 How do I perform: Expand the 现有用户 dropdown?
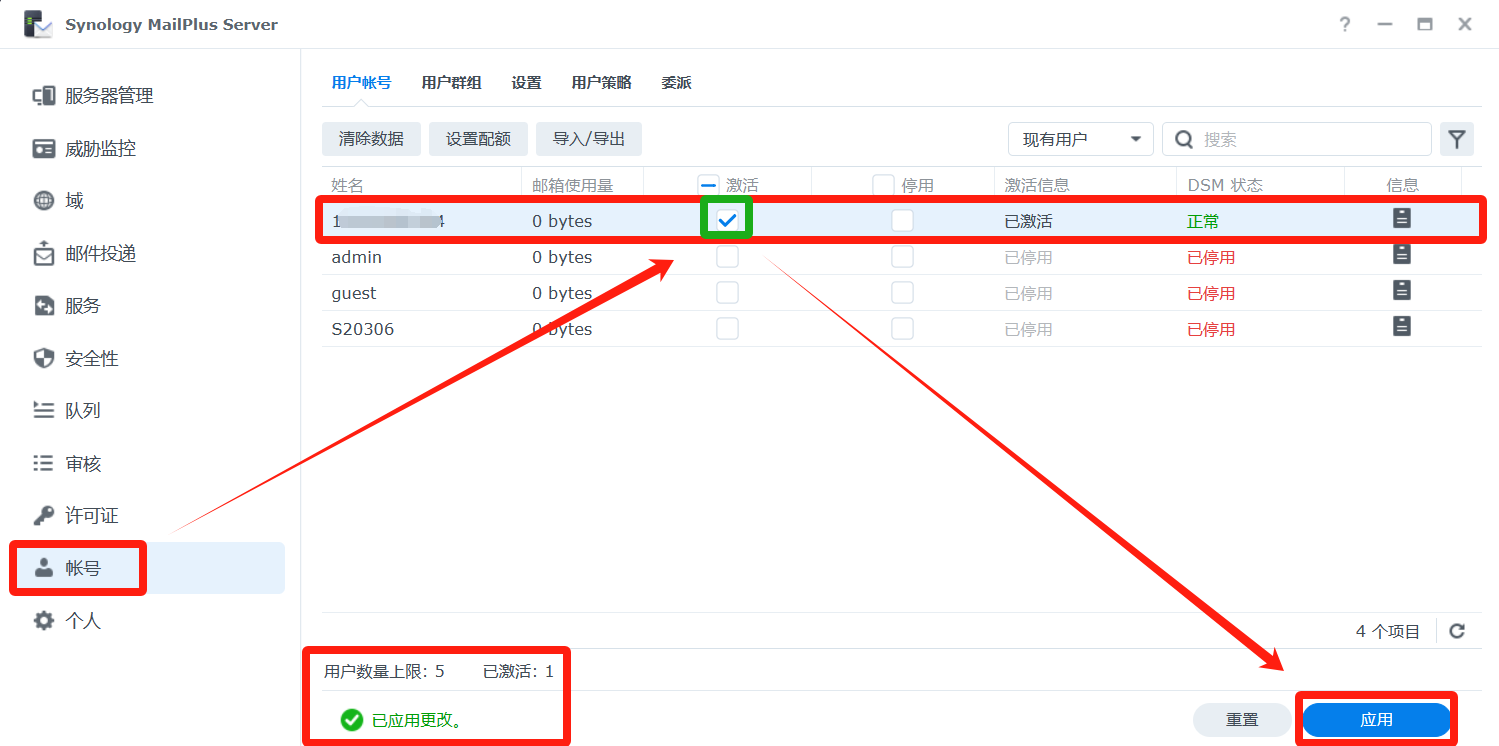pos(1080,140)
